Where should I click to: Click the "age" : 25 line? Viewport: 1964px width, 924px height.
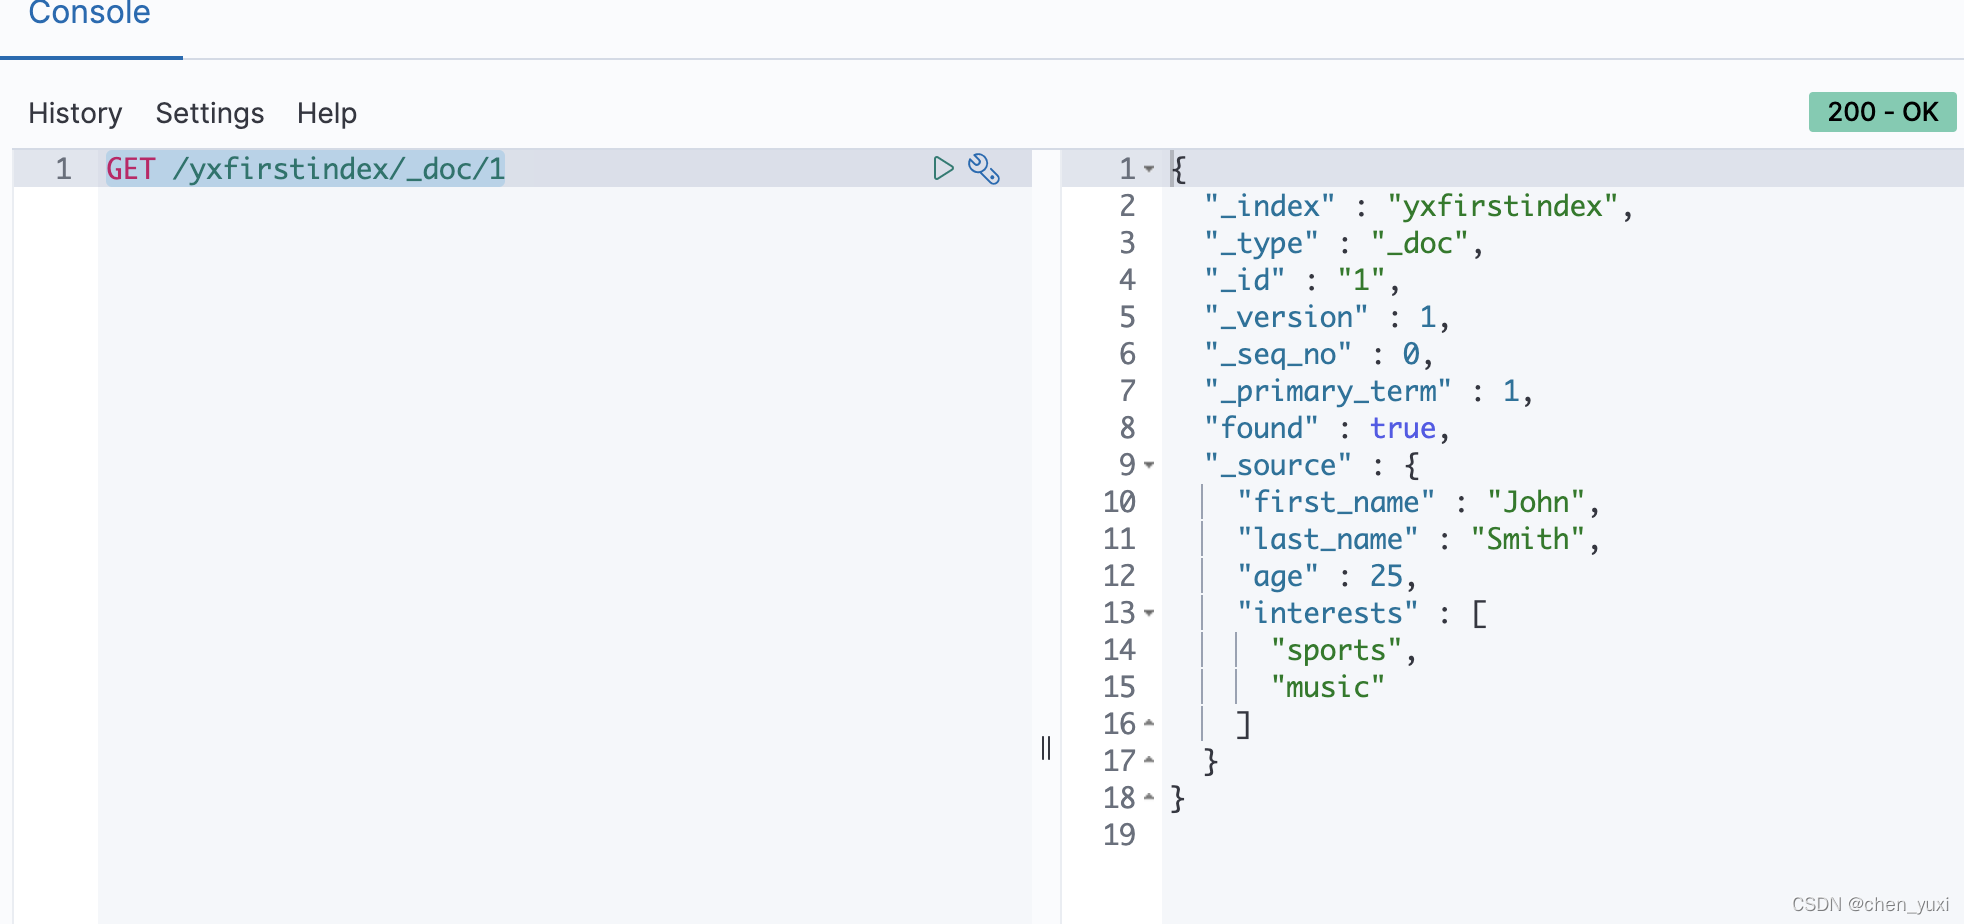[x=1327, y=576]
